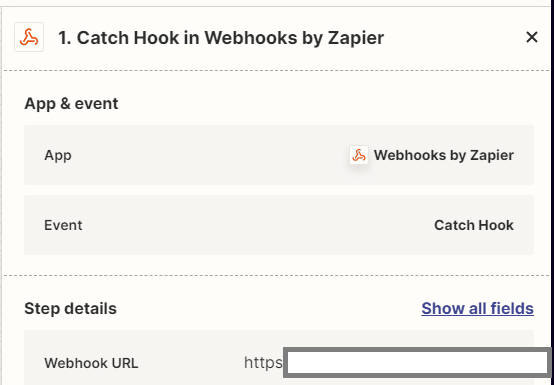Close the Catch Hook step panel
555x385 pixels.
tap(532, 37)
